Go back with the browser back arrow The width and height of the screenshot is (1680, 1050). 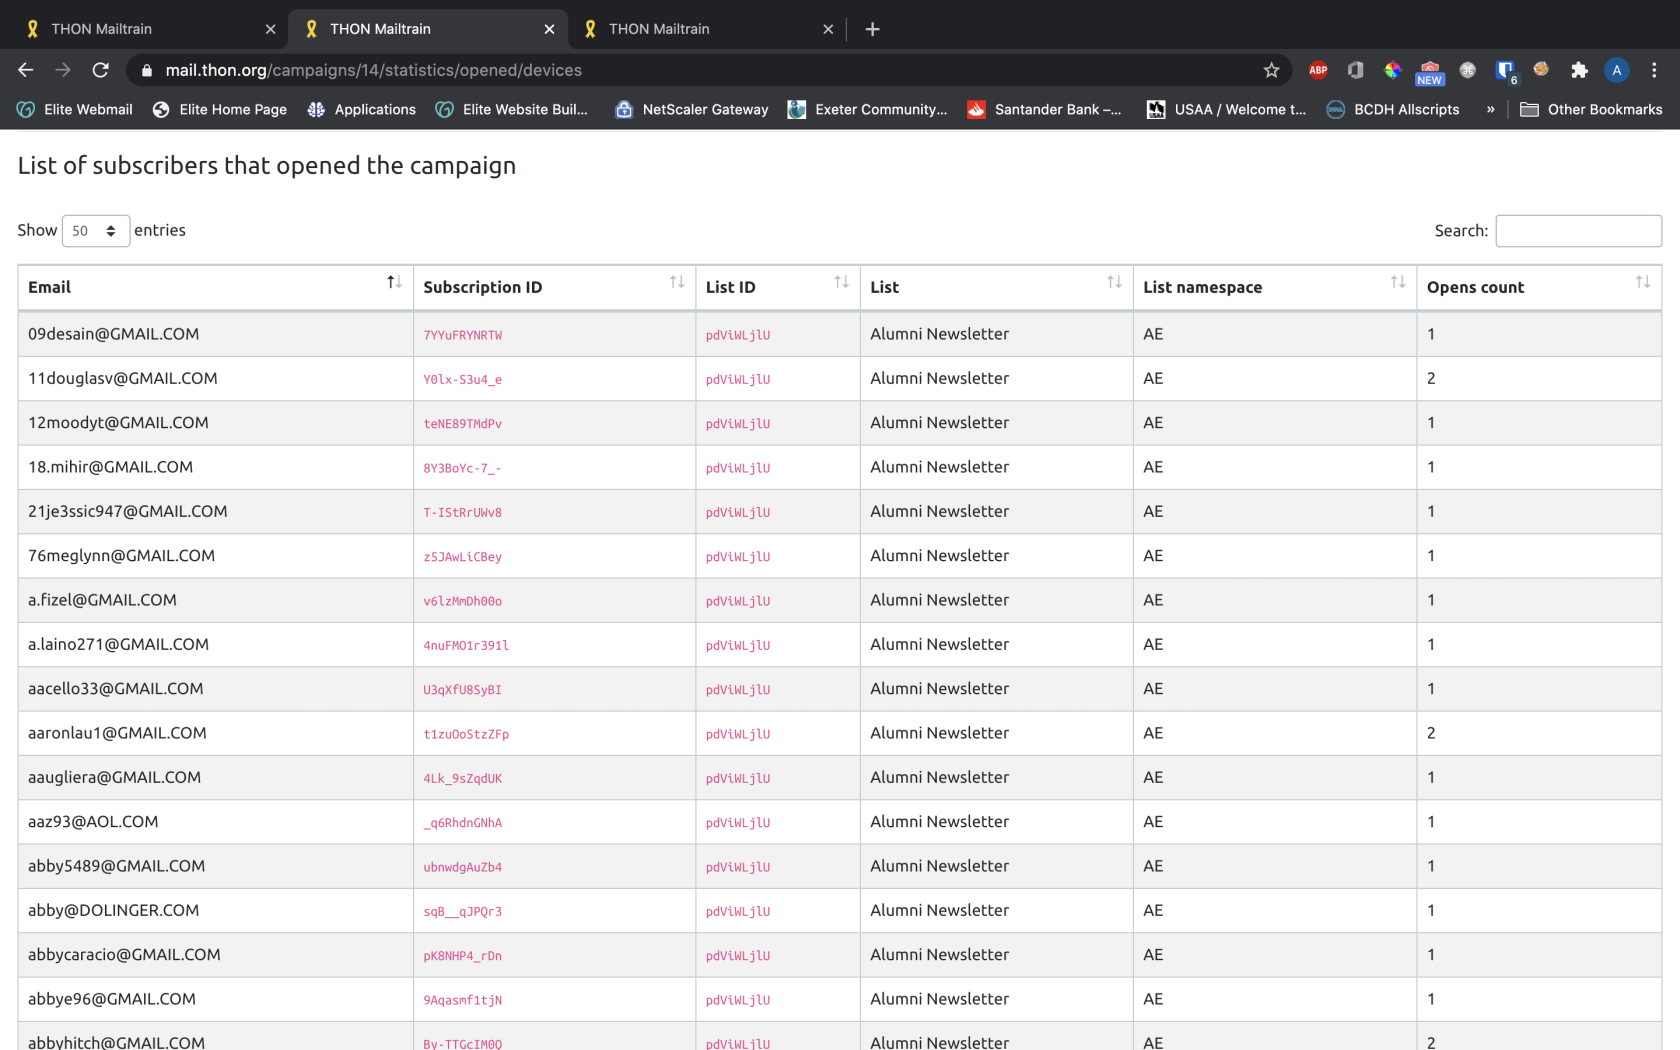click(x=26, y=70)
